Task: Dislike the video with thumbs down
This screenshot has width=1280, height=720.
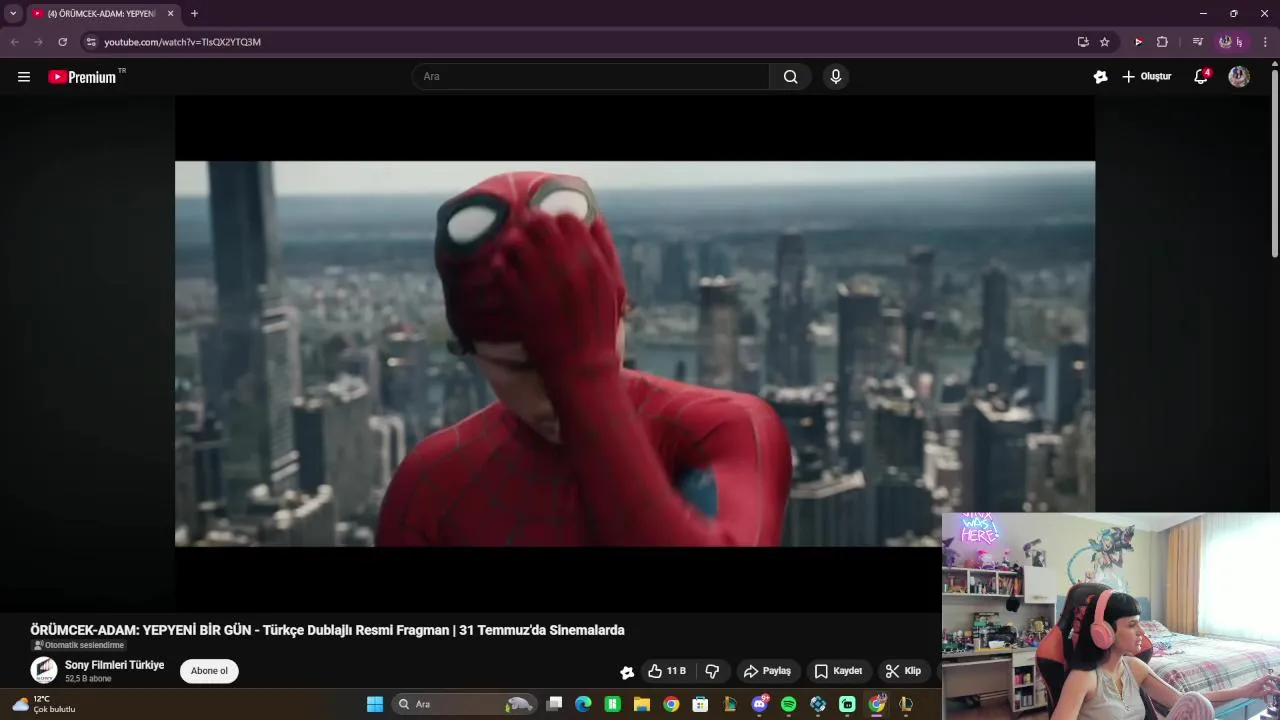Action: point(712,671)
